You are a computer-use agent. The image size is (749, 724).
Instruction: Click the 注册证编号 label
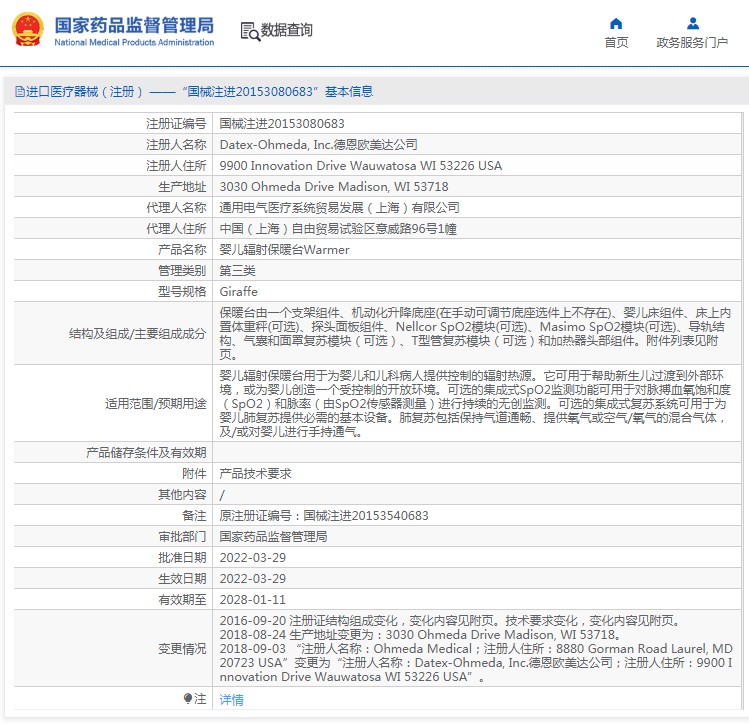[176, 124]
